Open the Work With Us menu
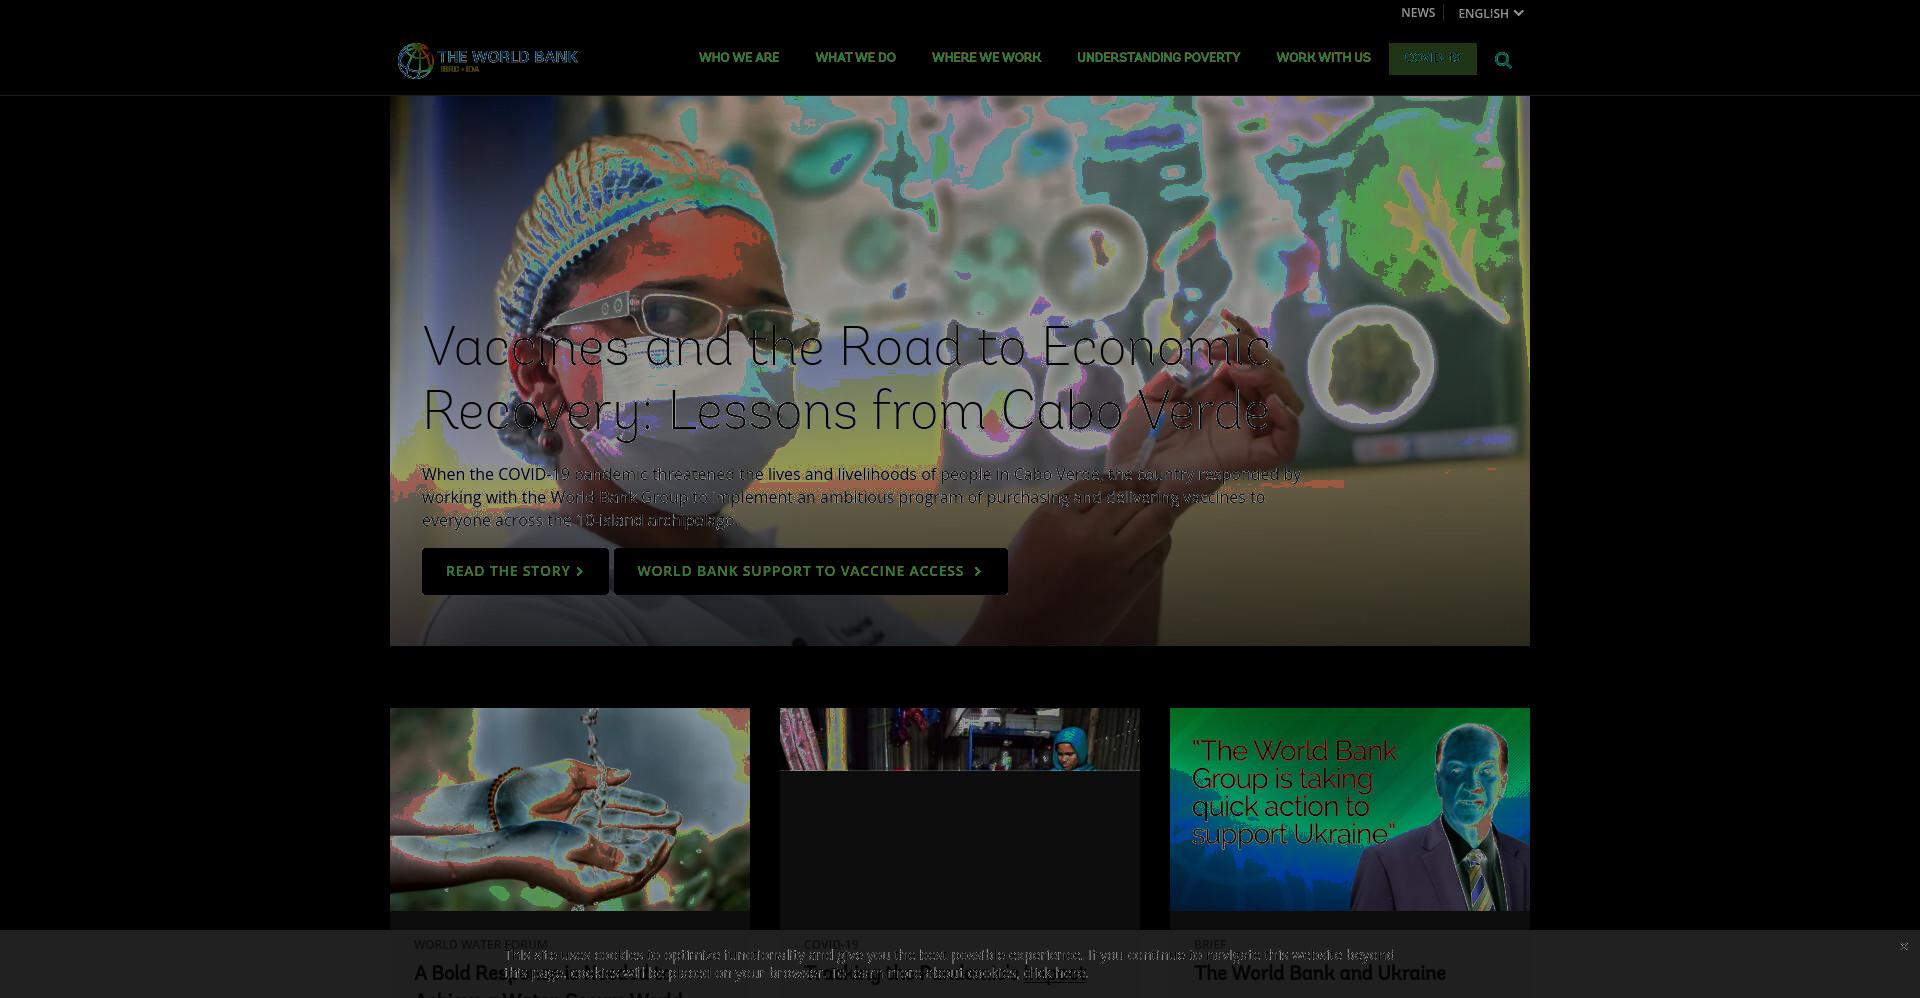 click(x=1324, y=58)
